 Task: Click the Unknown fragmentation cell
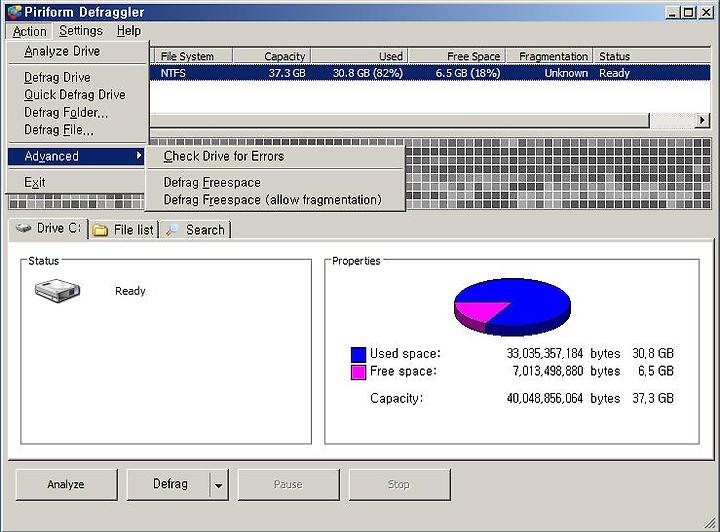point(566,73)
